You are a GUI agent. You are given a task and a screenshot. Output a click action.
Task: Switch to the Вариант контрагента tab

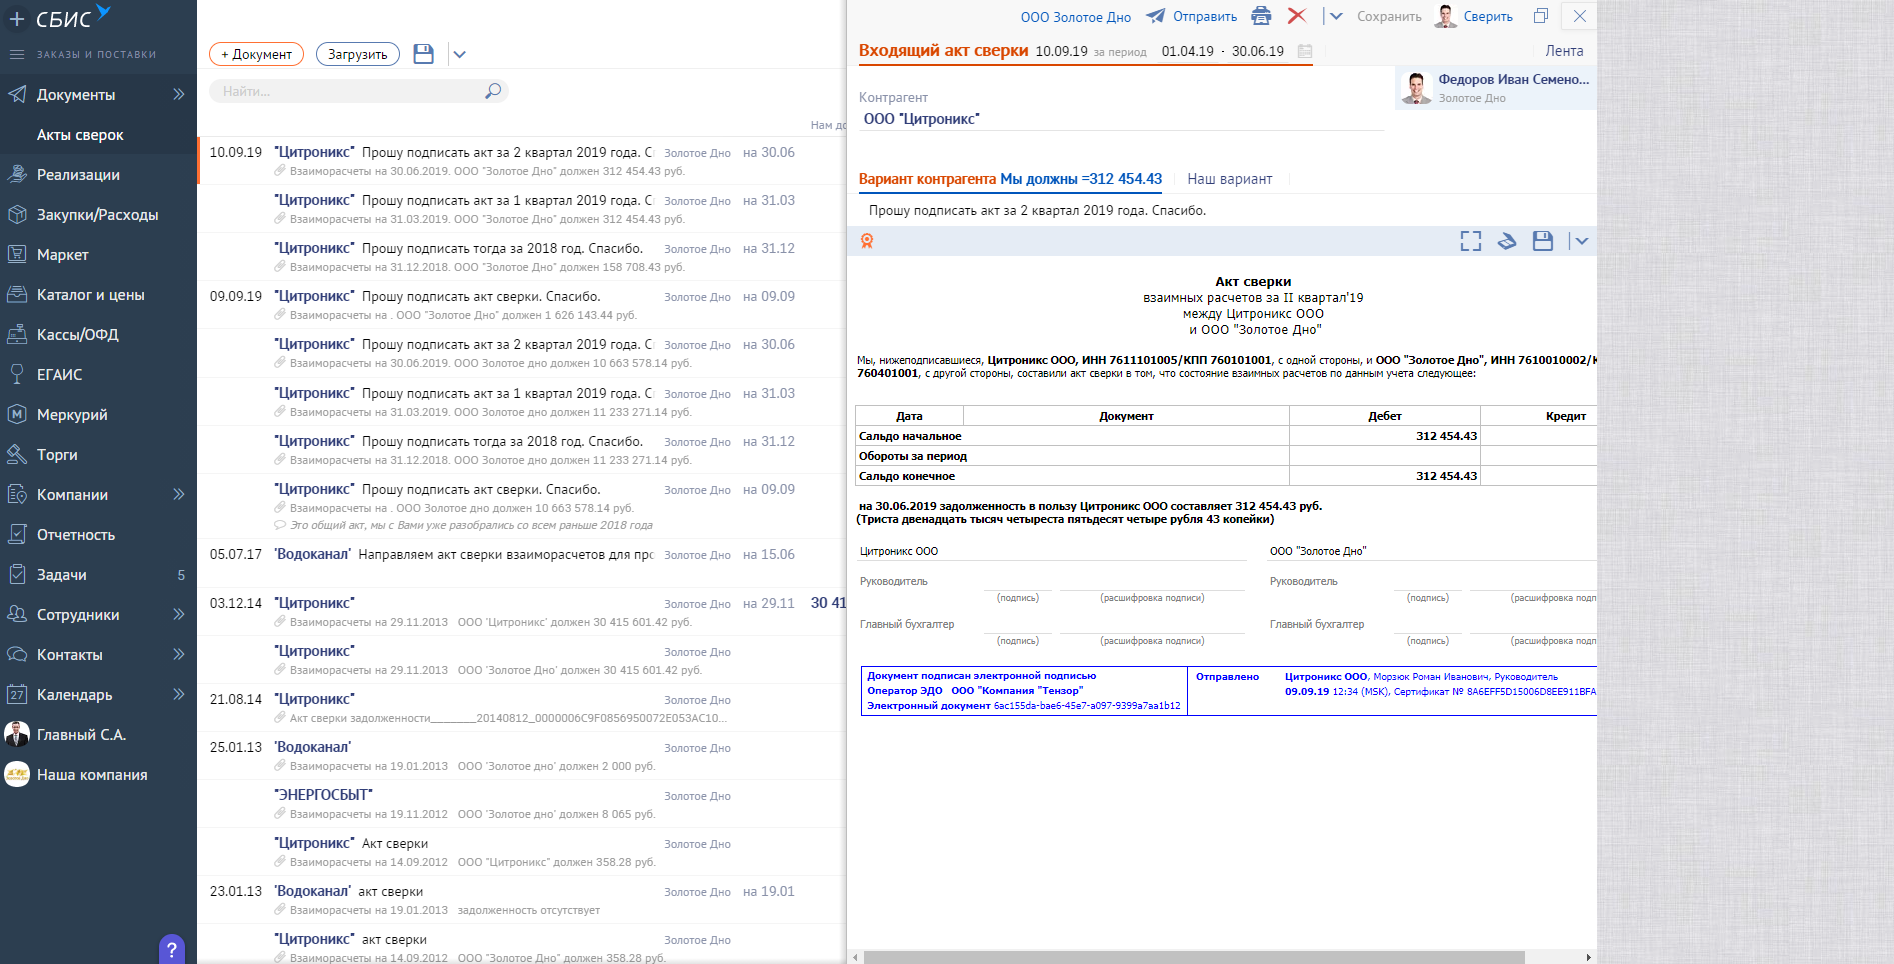tap(1010, 179)
